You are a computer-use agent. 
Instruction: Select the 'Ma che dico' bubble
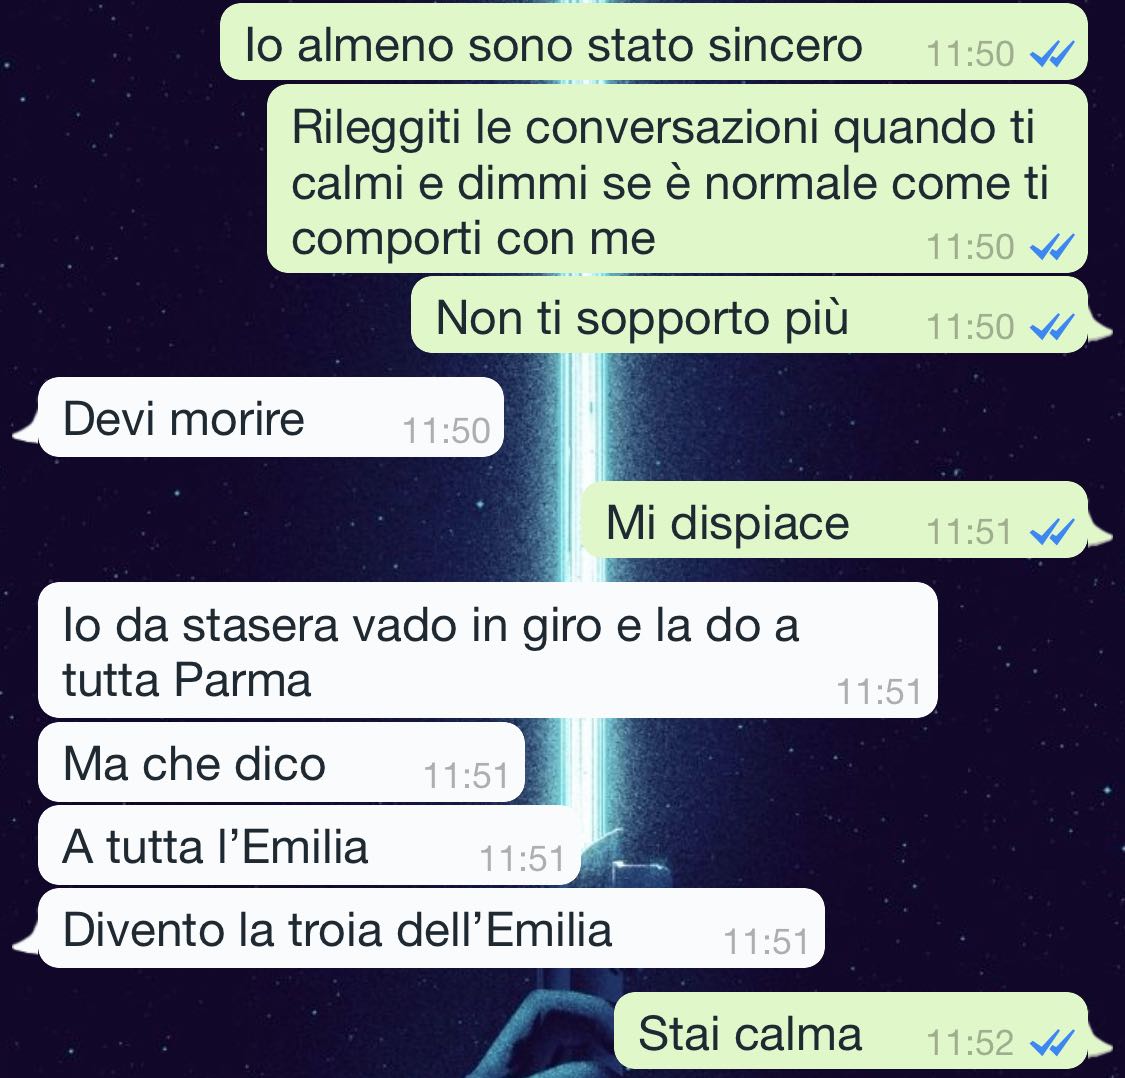pyautogui.click(x=281, y=762)
